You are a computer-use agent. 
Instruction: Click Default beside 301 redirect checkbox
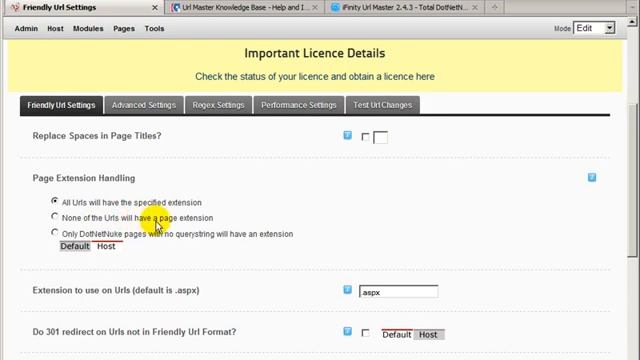(x=396, y=335)
